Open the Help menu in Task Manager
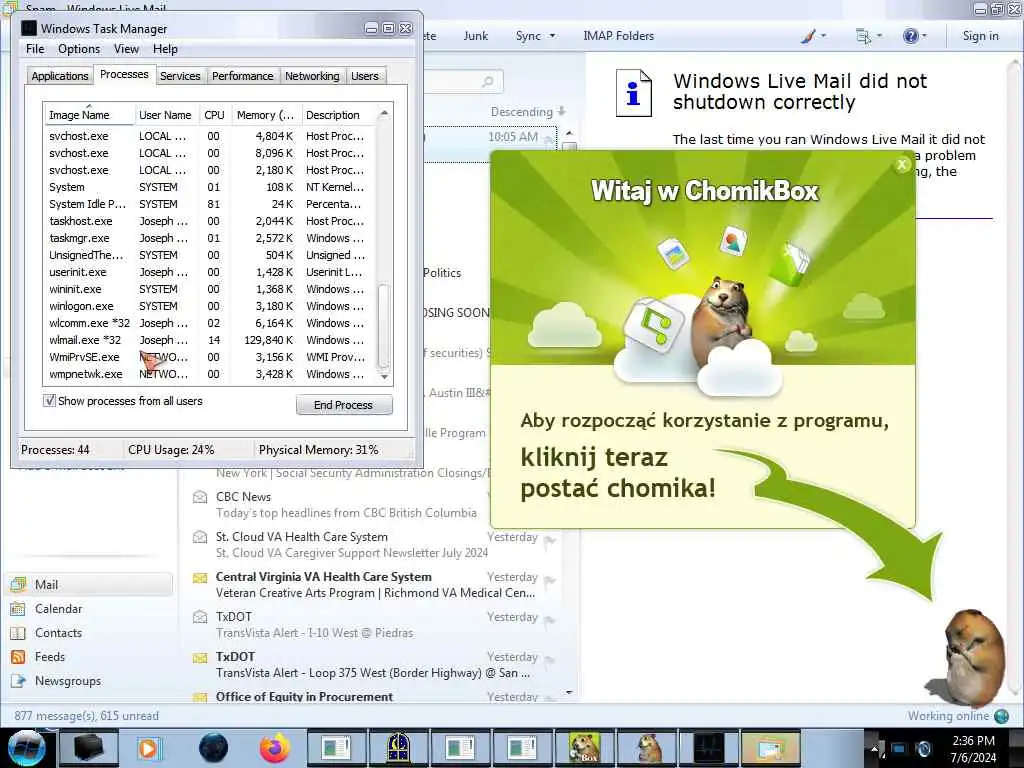This screenshot has width=1024, height=768. click(165, 49)
